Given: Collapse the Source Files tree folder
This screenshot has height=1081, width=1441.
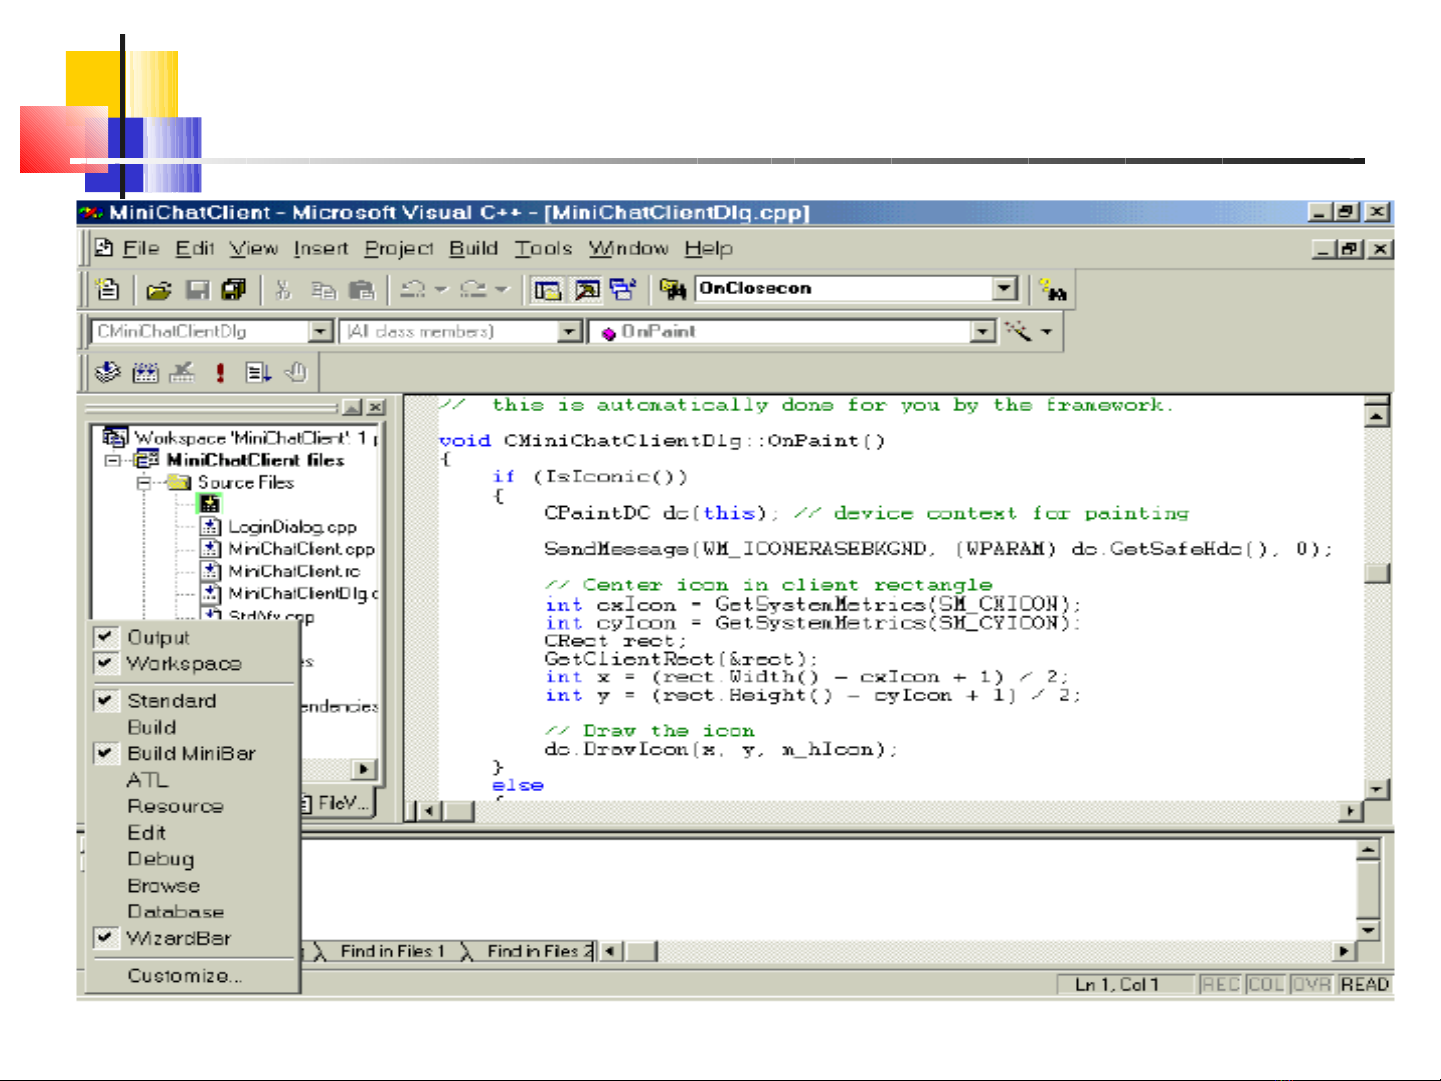Looking at the screenshot, I should 144,483.
